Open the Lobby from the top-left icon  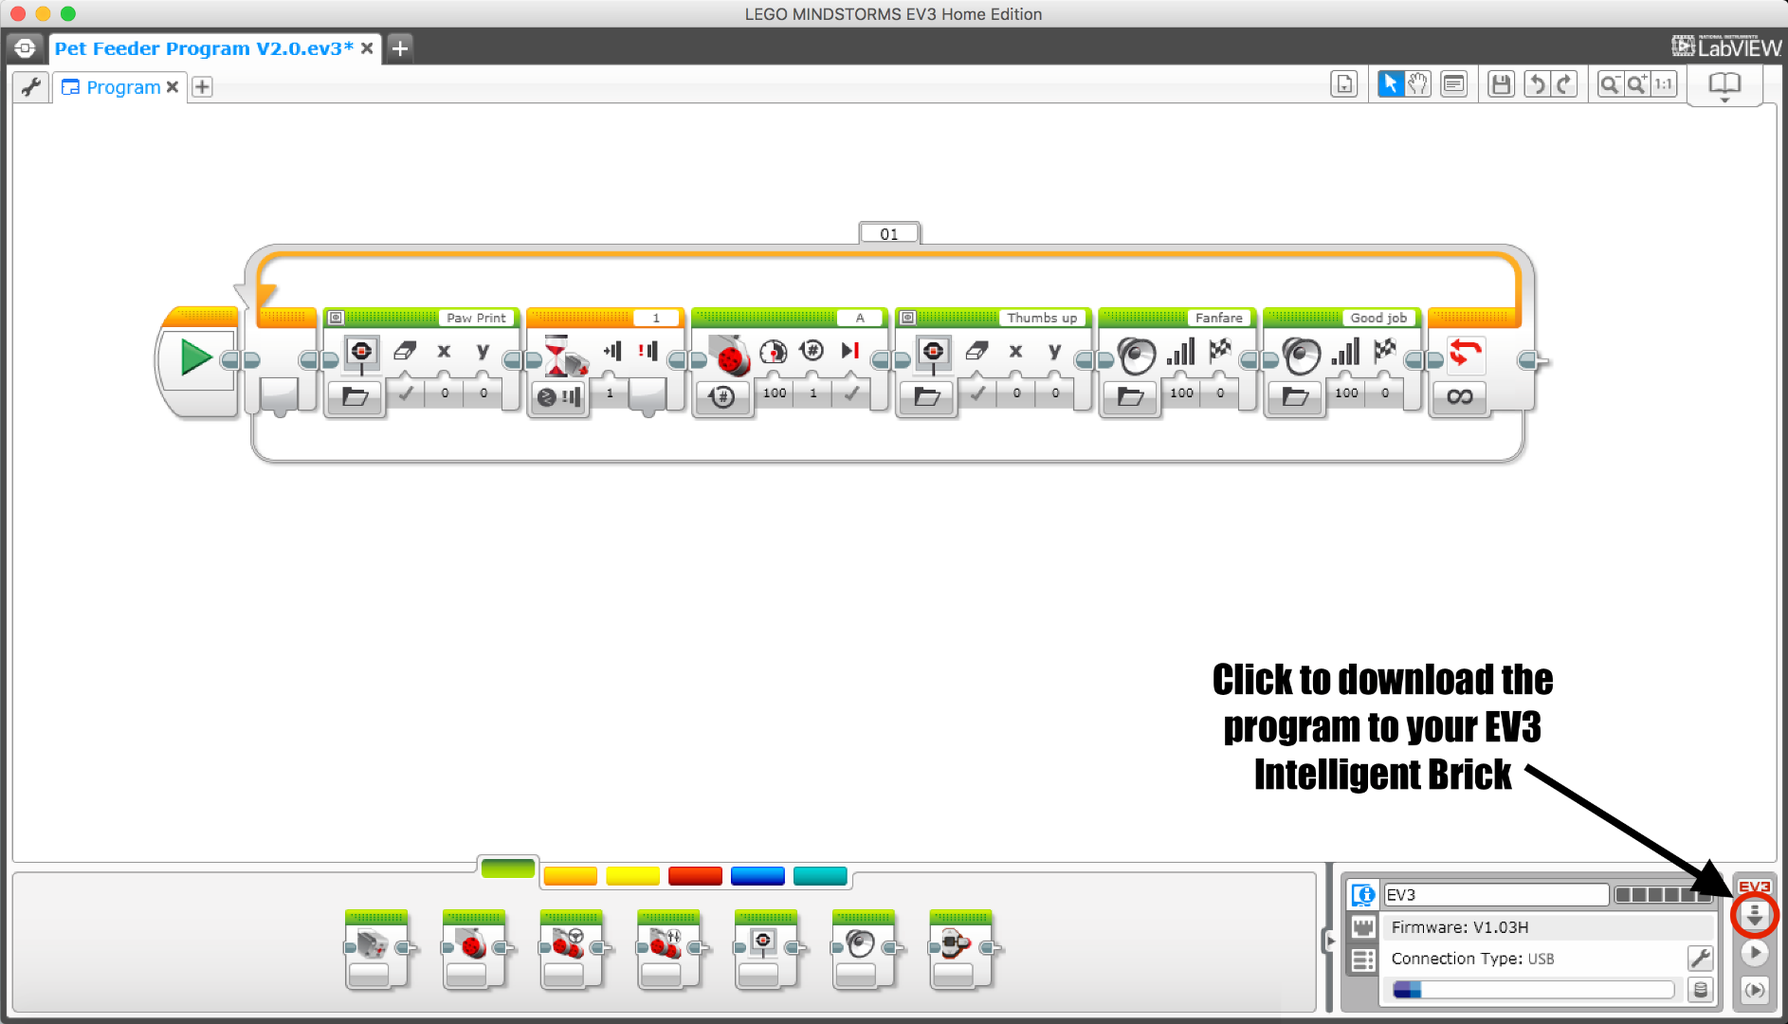pyautogui.click(x=24, y=48)
